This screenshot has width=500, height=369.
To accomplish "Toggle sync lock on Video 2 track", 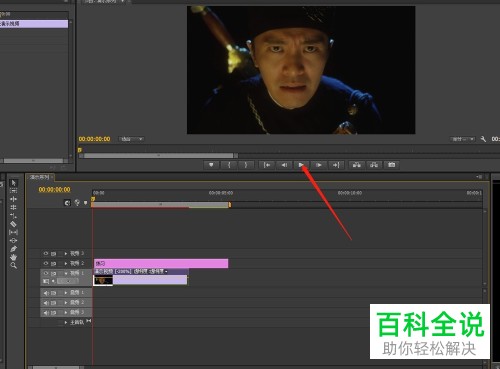I will click(x=54, y=263).
